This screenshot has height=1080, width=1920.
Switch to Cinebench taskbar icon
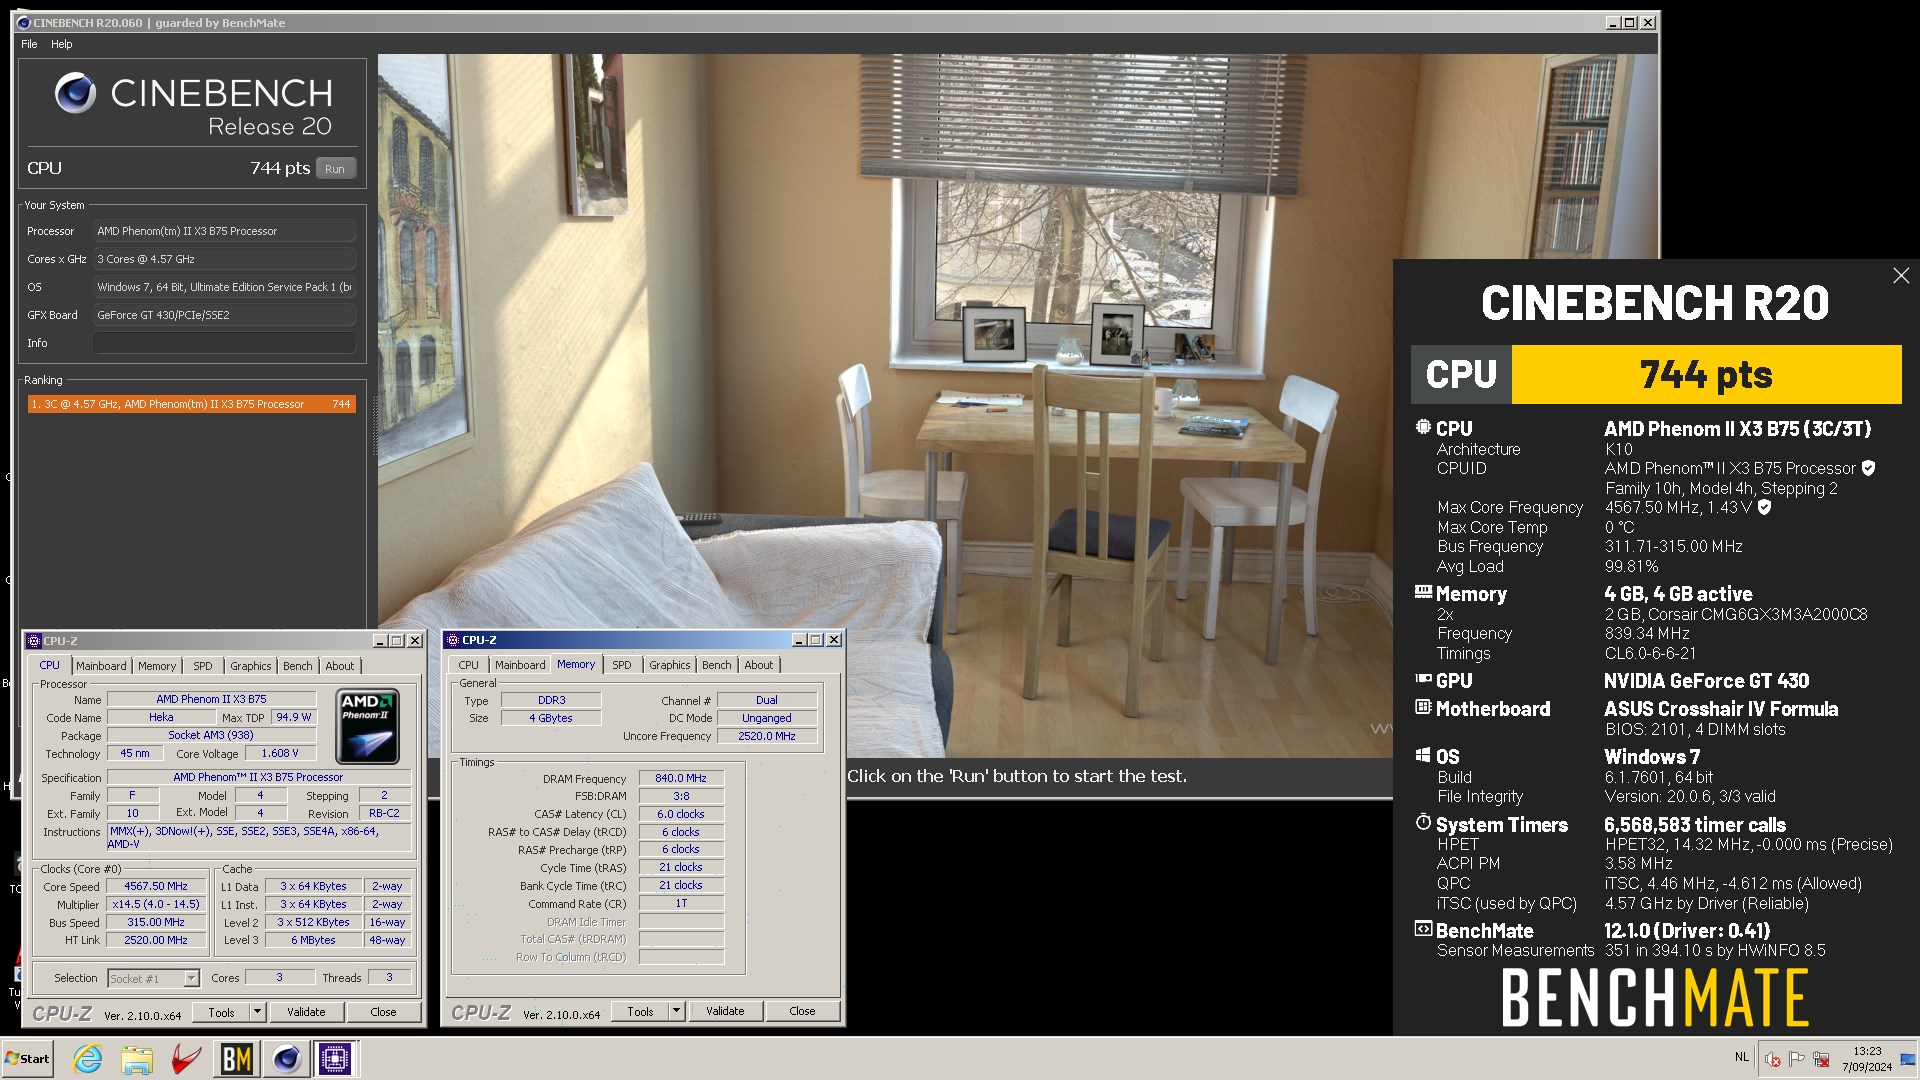click(x=286, y=1058)
